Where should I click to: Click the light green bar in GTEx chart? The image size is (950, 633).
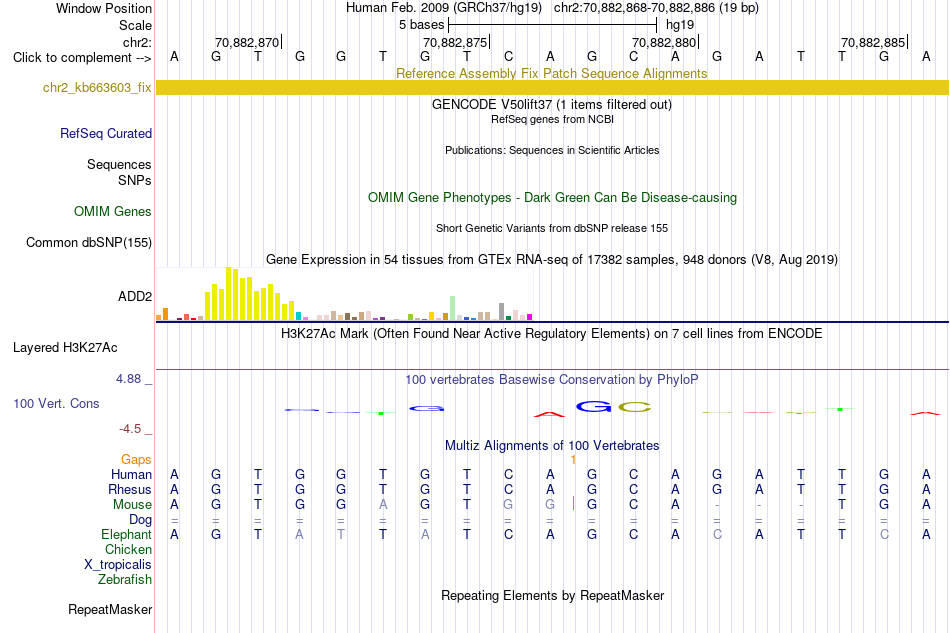(x=452, y=308)
